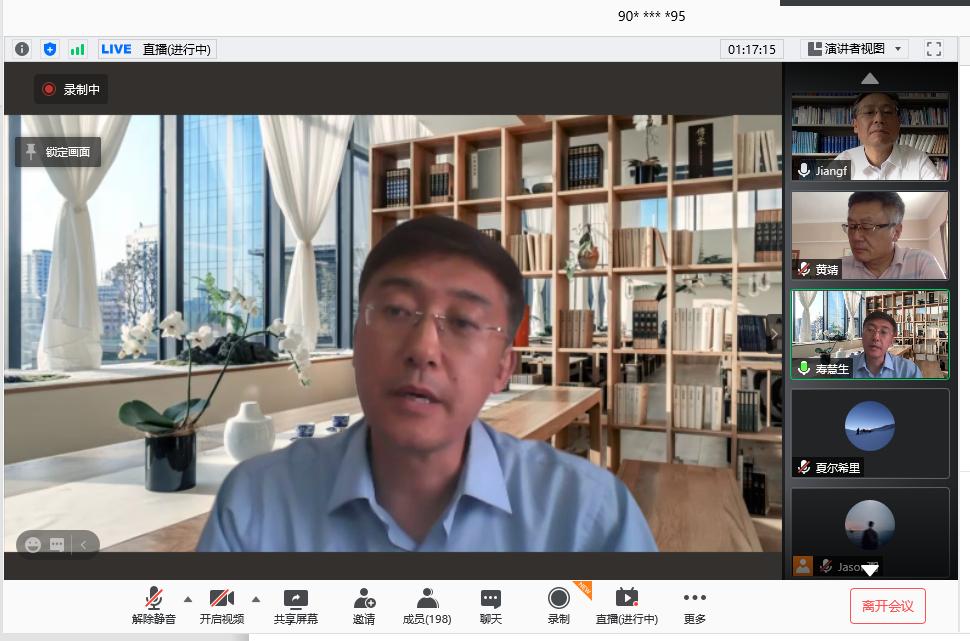
Task: Open the emoji reactions icon
Action: coord(33,545)
